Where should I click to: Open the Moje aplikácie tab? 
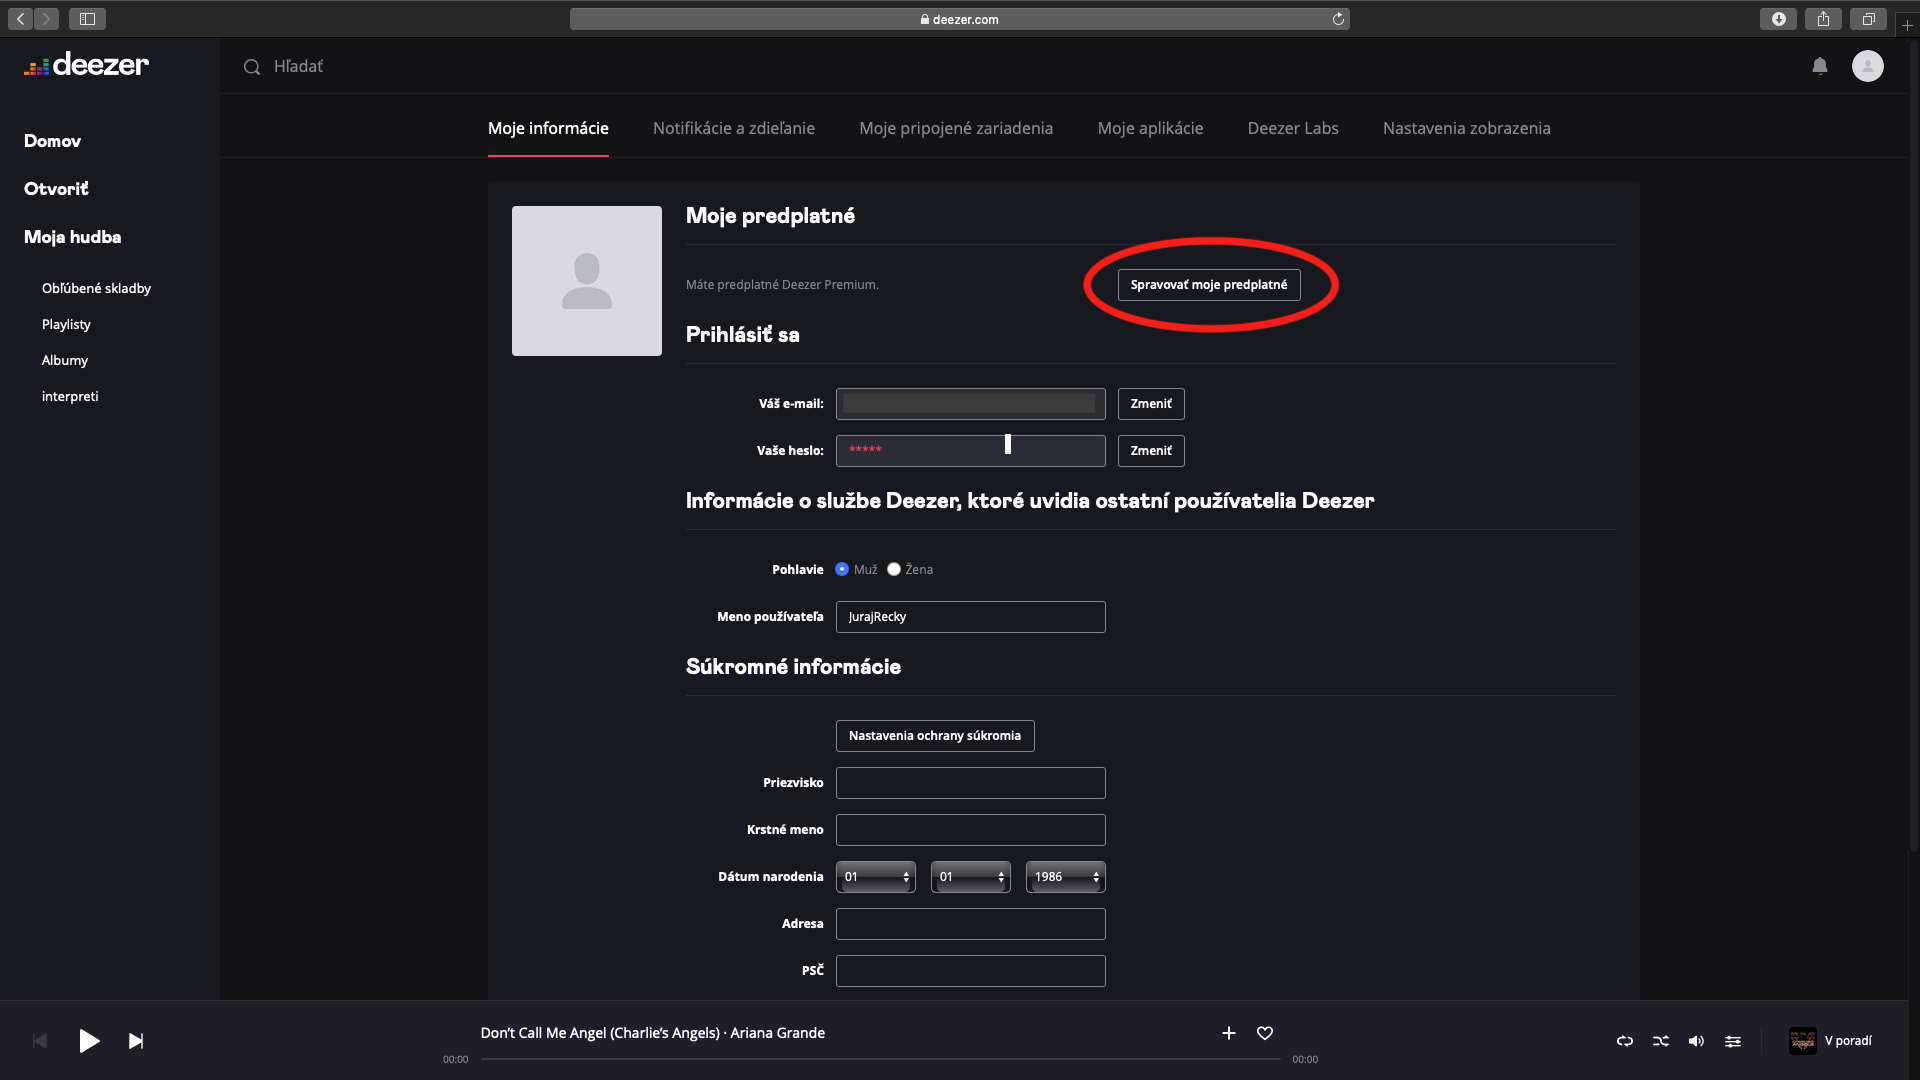pos(1150,128)
